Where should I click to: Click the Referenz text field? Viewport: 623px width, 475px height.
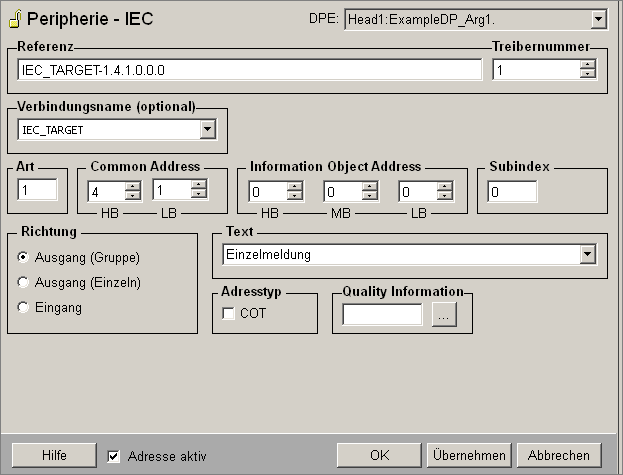pyautogui.click(x=250, y=70)
